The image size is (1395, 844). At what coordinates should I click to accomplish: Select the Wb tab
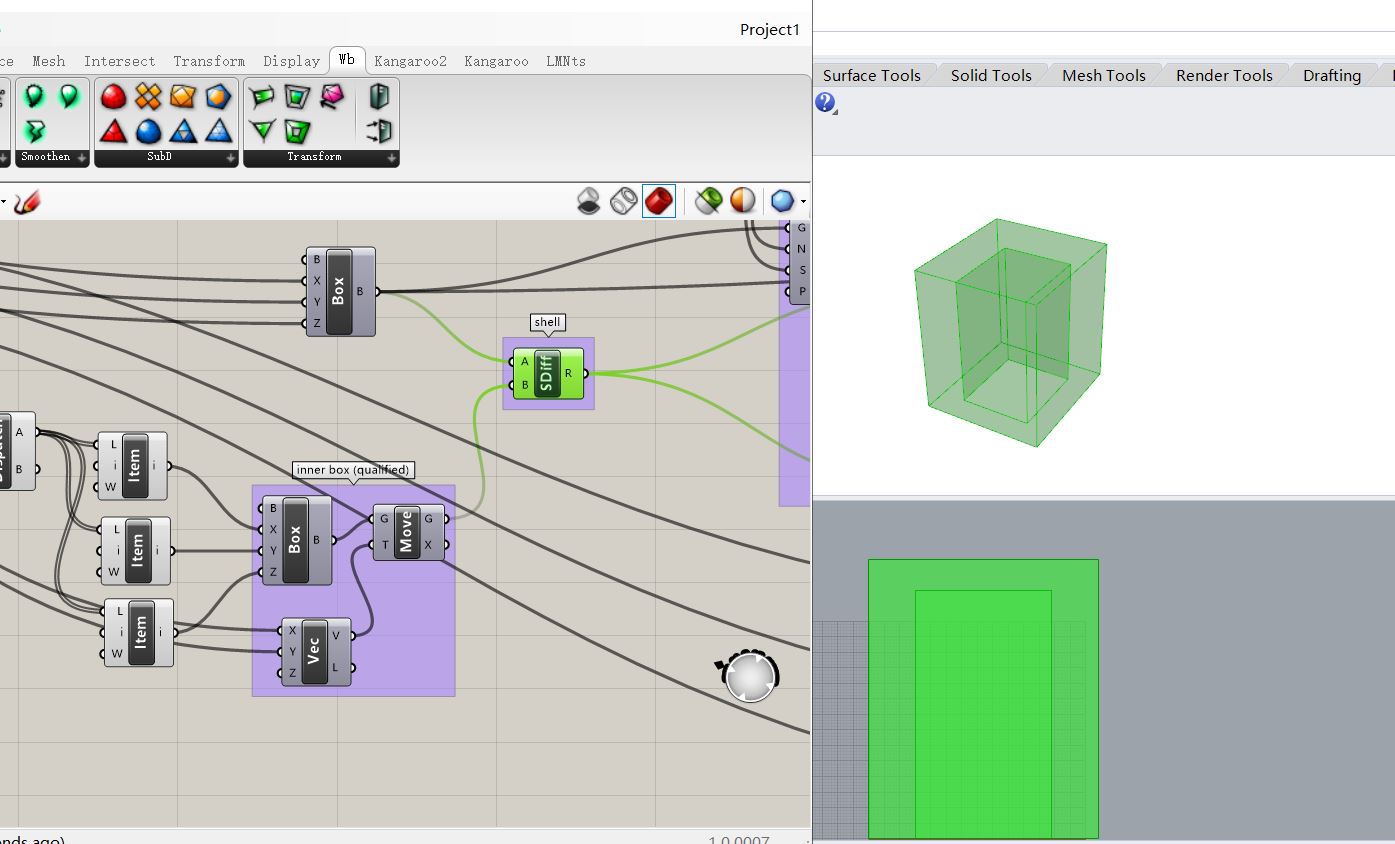click(347, 60)
